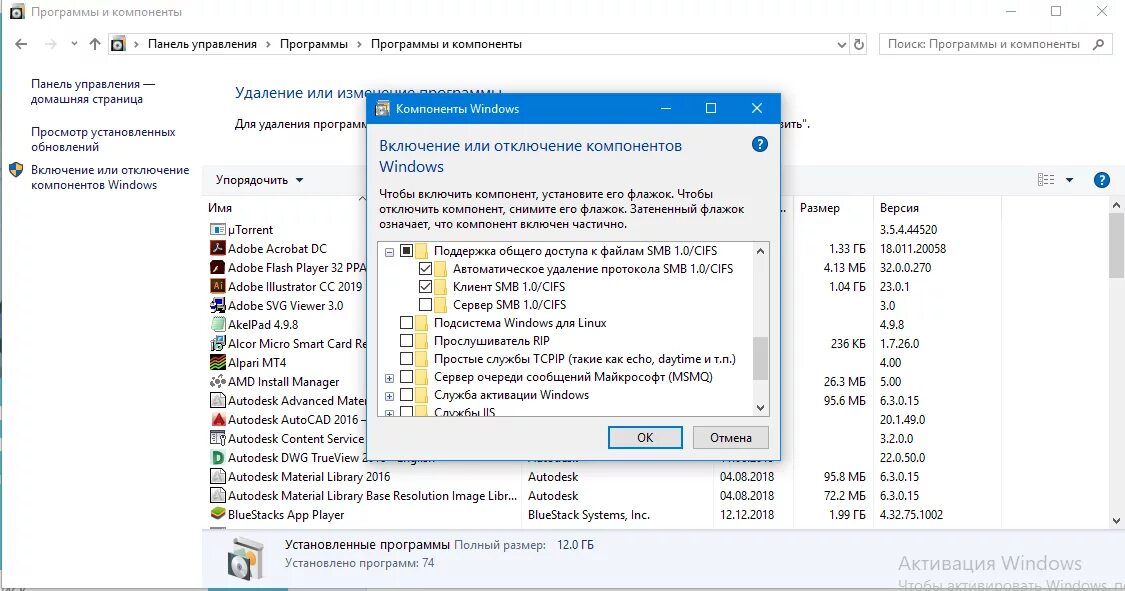Open Включение или отключение компонентов Windows link
Viewport: 1125px width, 591px height.
[110, 177]
